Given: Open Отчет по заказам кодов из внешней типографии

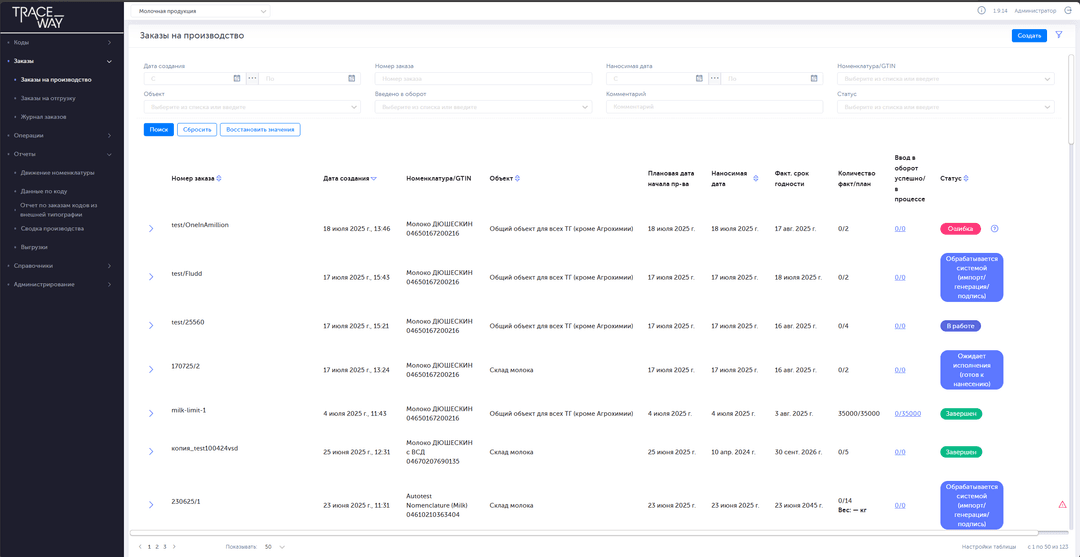Looking at the screenshot, I should [x=61, y=209].
